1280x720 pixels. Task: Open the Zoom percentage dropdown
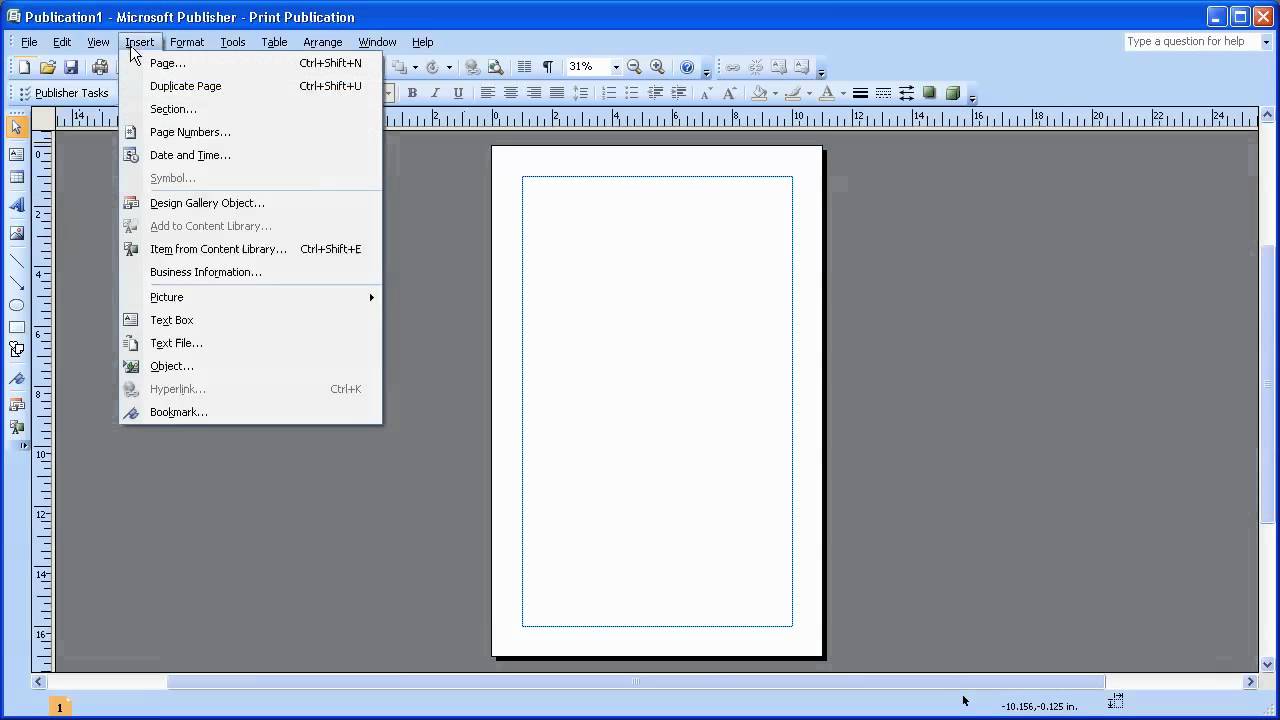pyautogui.click(x=616, y=66)
